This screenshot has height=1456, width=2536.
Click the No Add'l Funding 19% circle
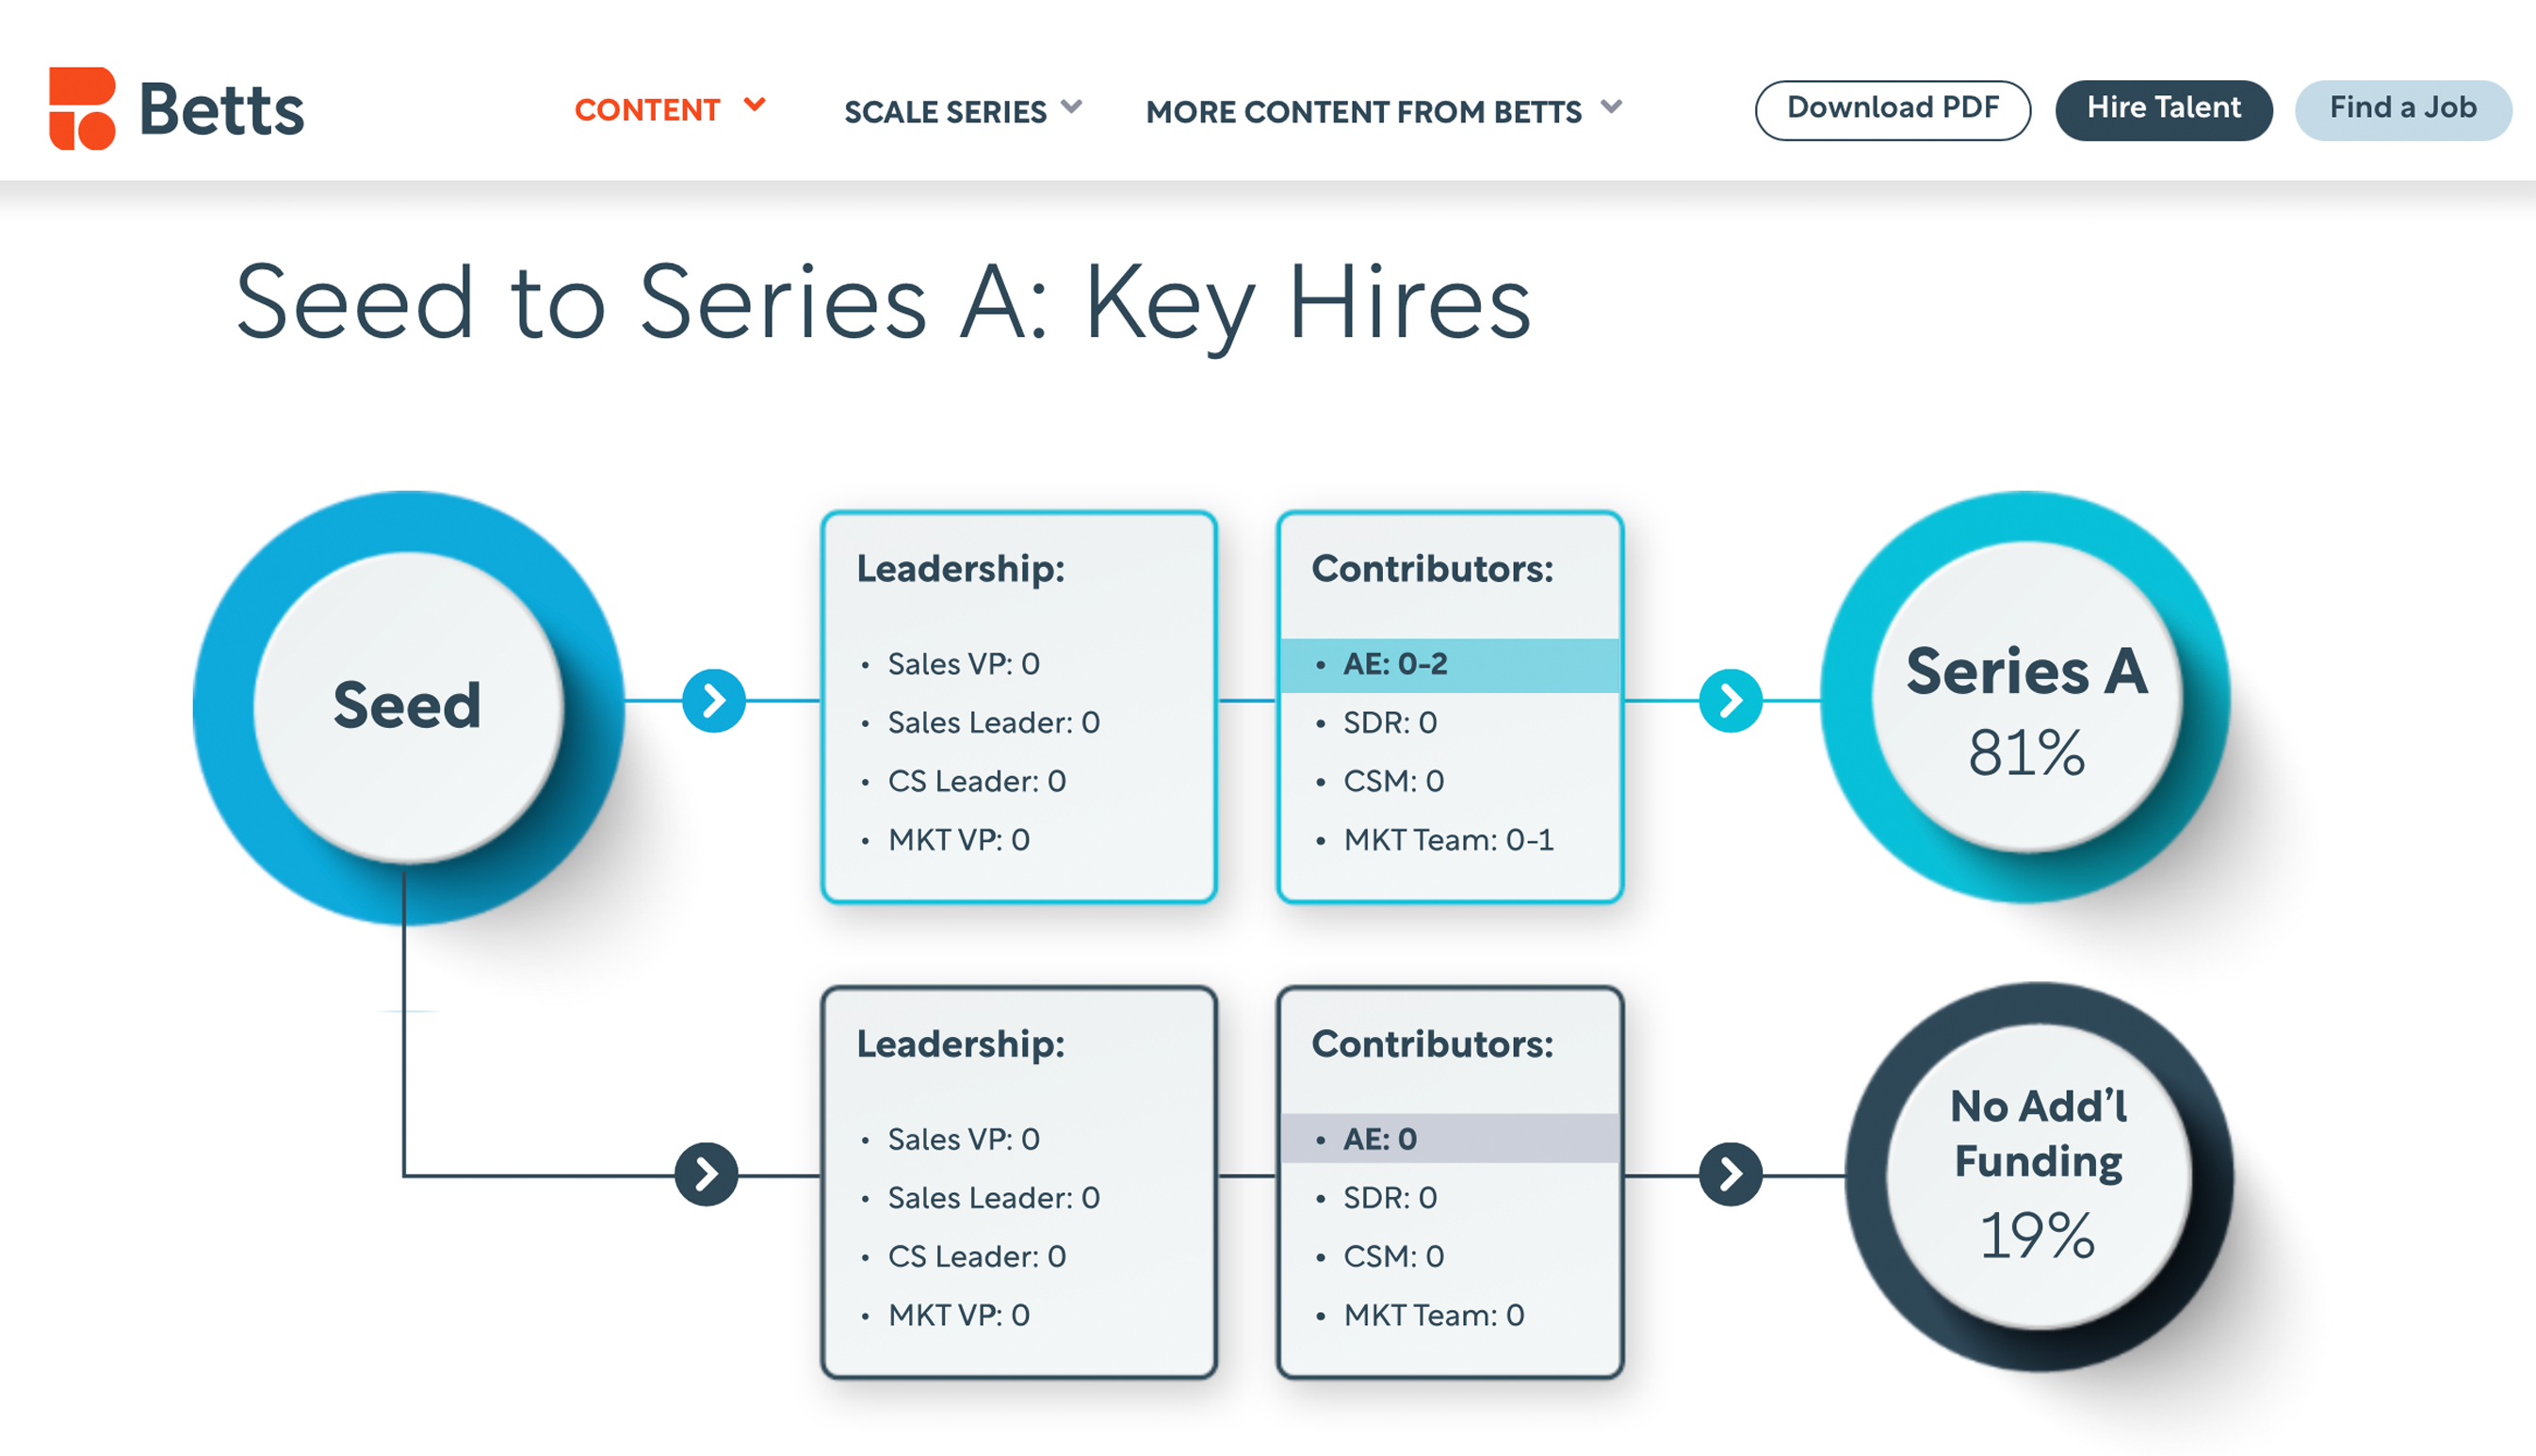tap(2038, 1176)
